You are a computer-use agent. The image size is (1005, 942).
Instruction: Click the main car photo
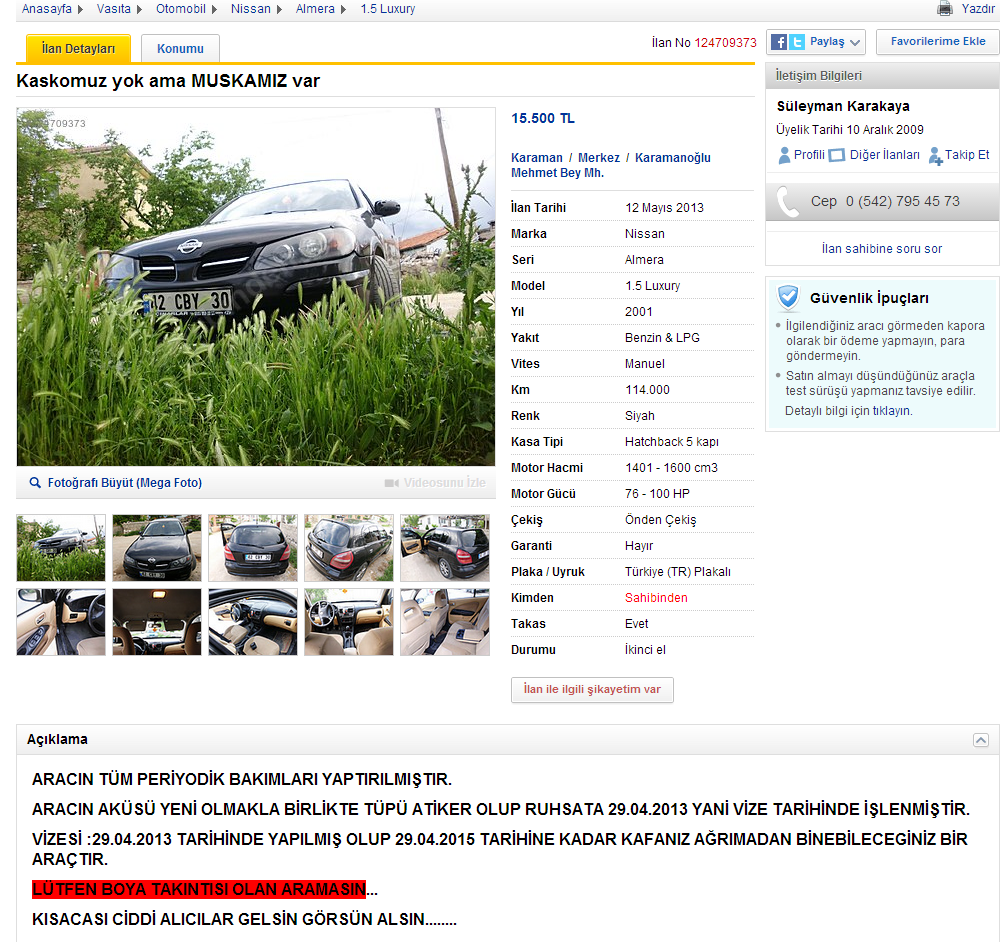(x=256, y=287)
